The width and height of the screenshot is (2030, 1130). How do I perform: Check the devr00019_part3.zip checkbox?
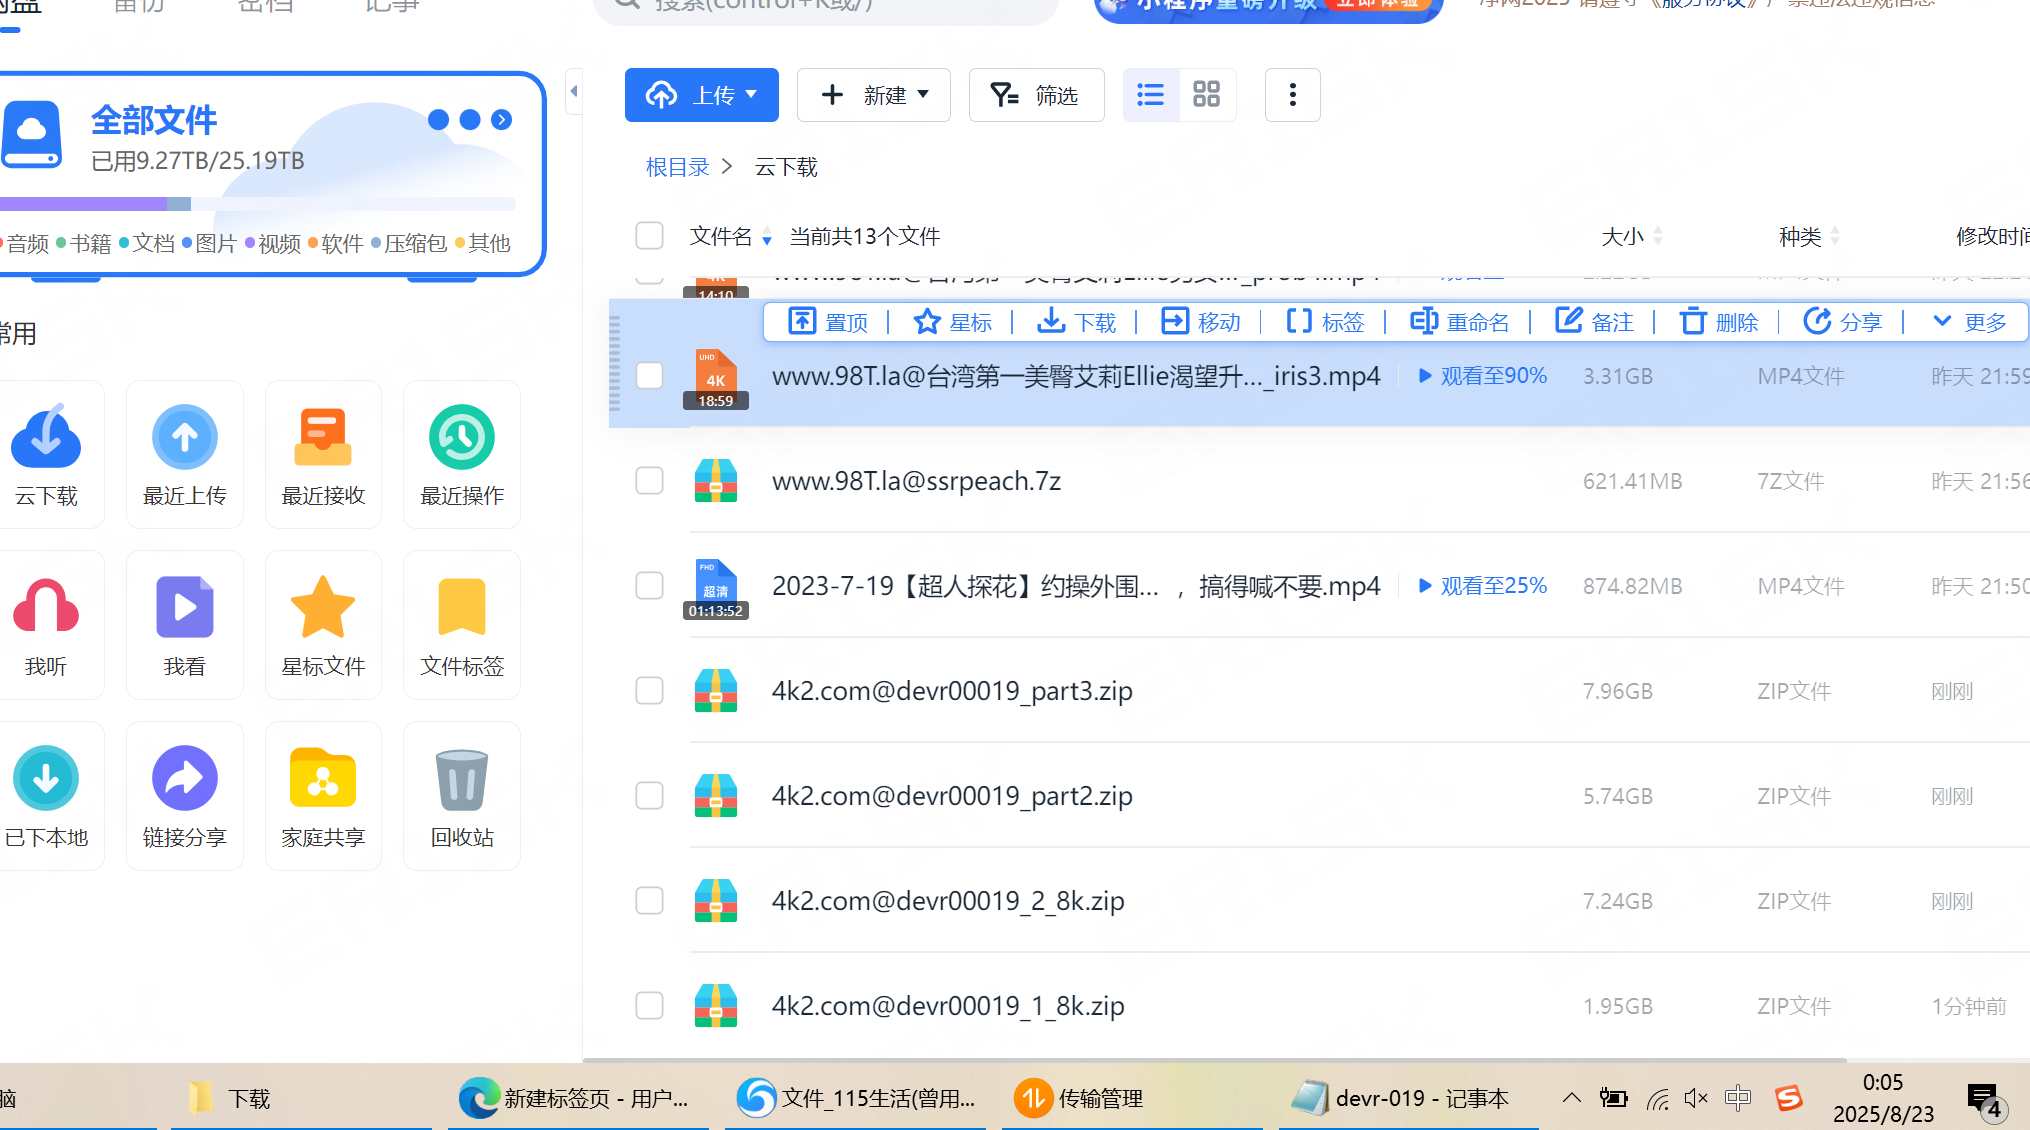coord(650,691)
